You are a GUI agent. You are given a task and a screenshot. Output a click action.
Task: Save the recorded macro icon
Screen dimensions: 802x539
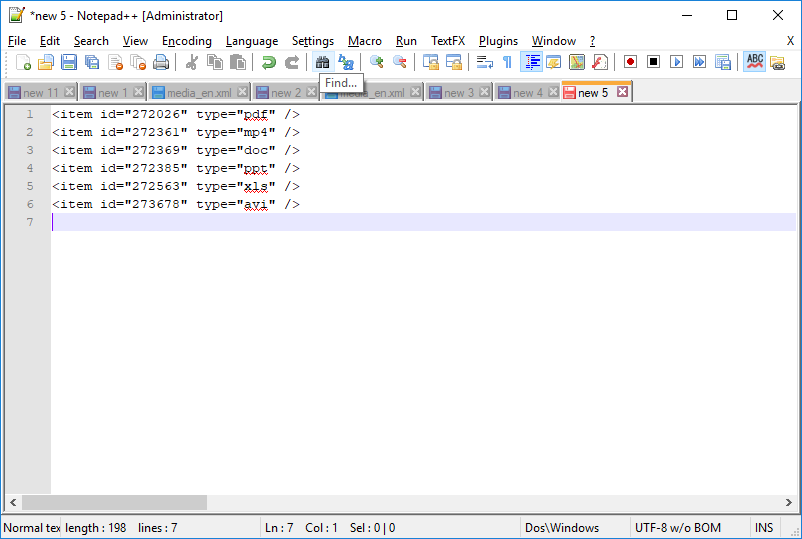723,62
